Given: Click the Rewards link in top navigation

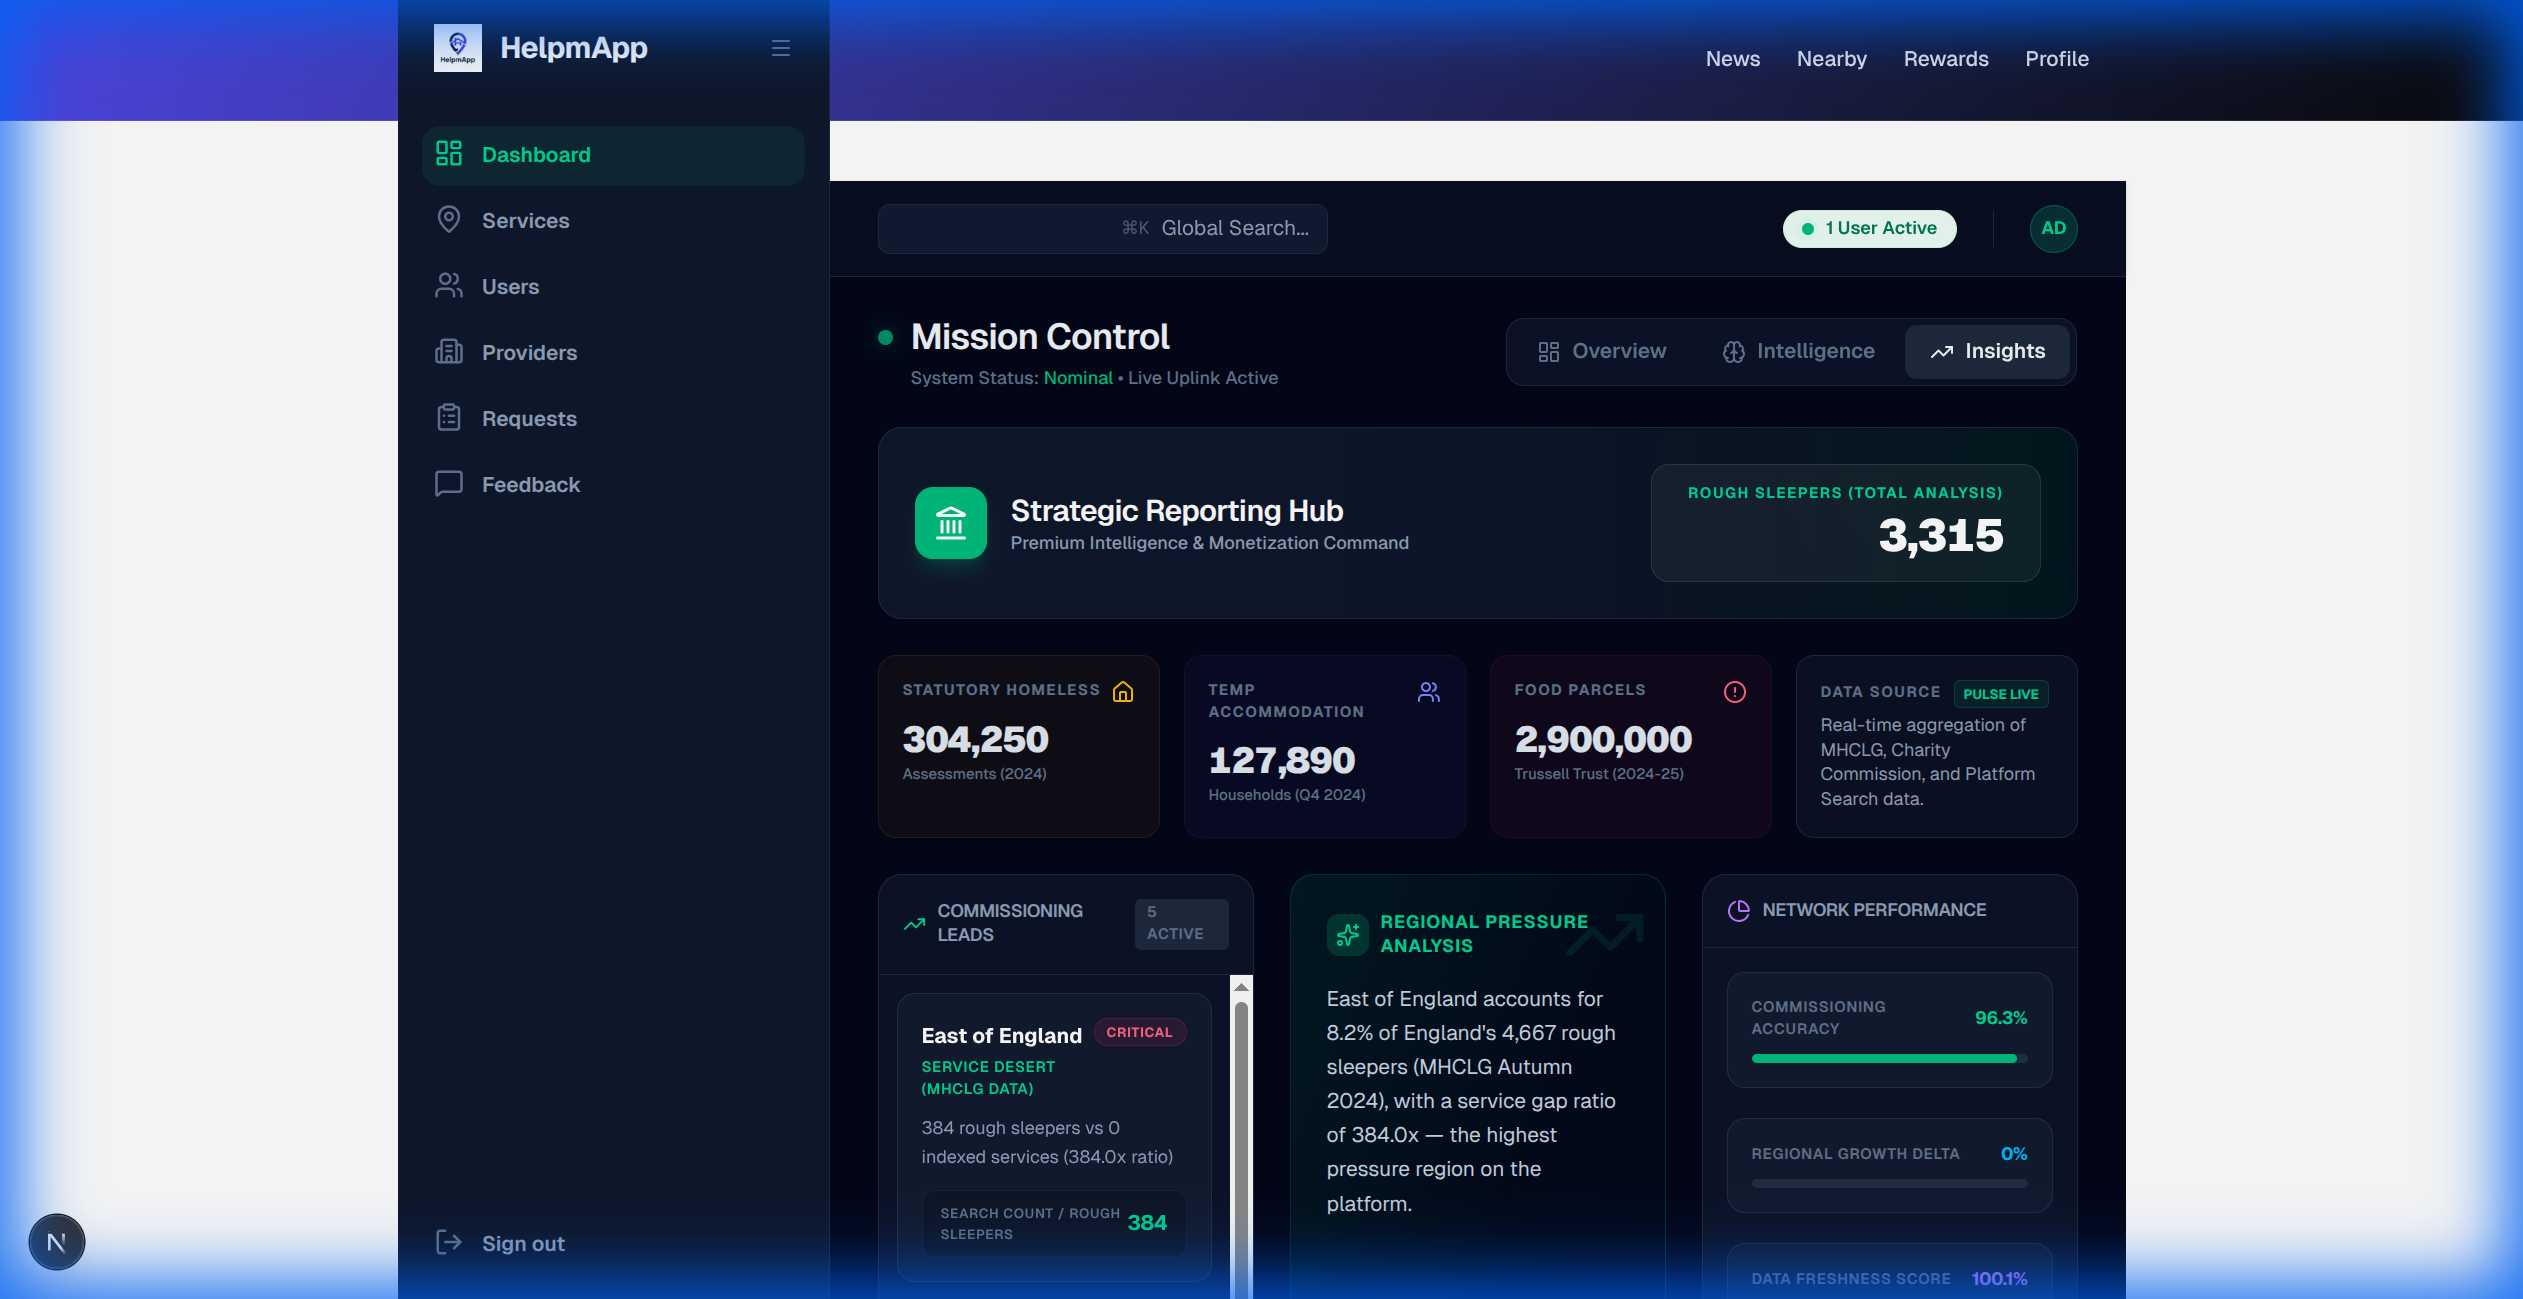Looking at the screenshot, I should [1945, 59].
